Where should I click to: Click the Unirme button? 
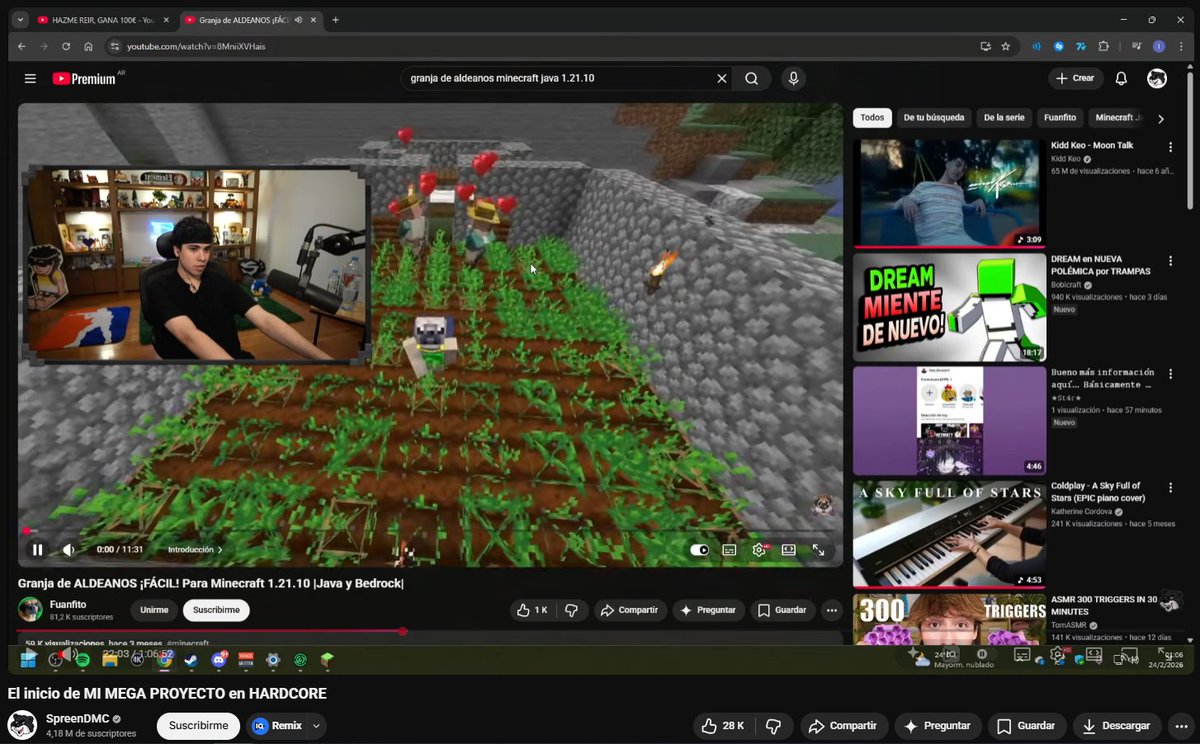(154, 610)
